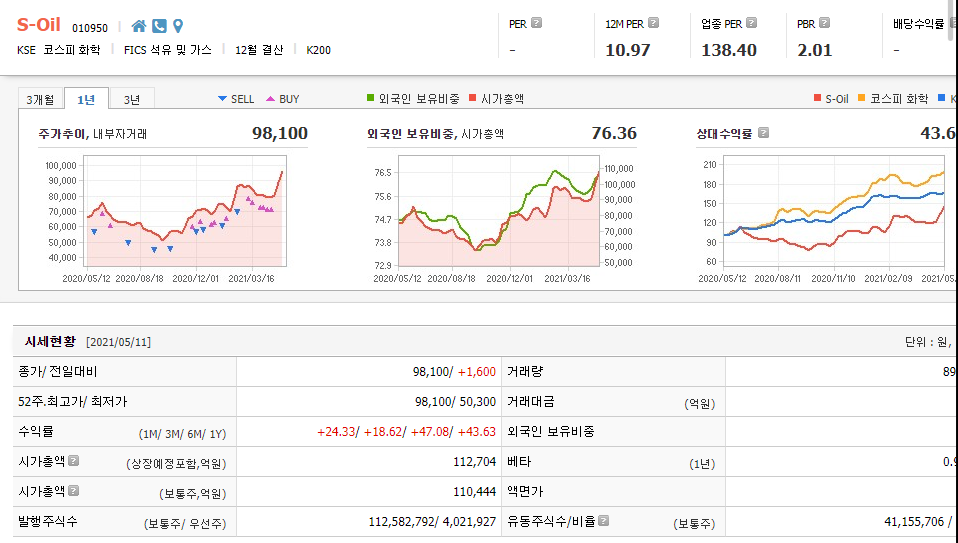Viewport: 958px width, 543px height.
Task: Click the stock code 010950
Action: (90, 28)
